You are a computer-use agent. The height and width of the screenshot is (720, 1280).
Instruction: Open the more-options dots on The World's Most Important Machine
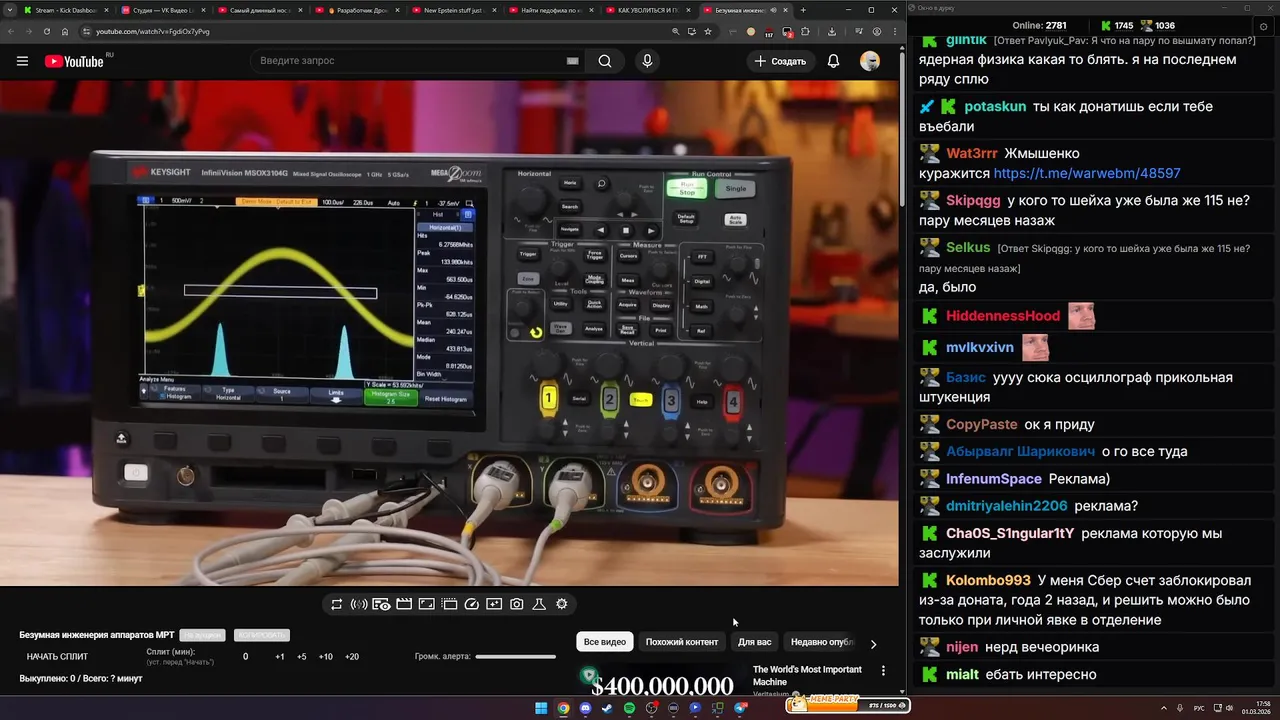pos(883,671)
